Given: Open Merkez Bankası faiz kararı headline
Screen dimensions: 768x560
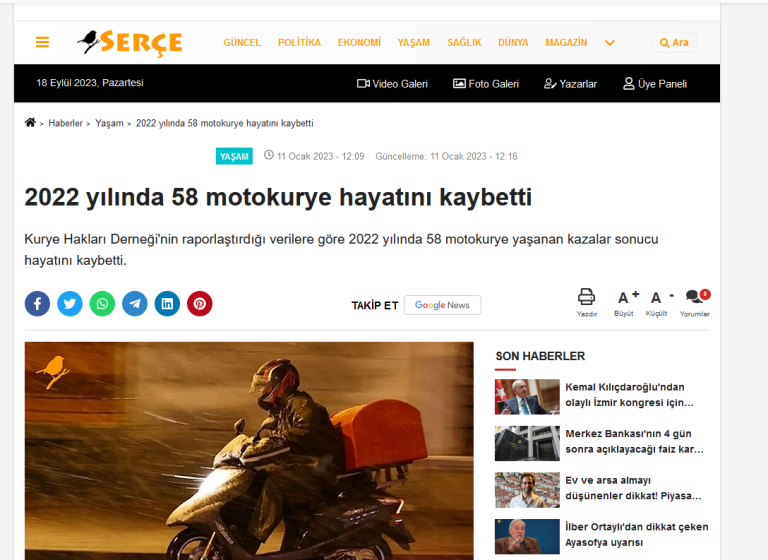Looking at the screenshot, I should tap(634, 441).
